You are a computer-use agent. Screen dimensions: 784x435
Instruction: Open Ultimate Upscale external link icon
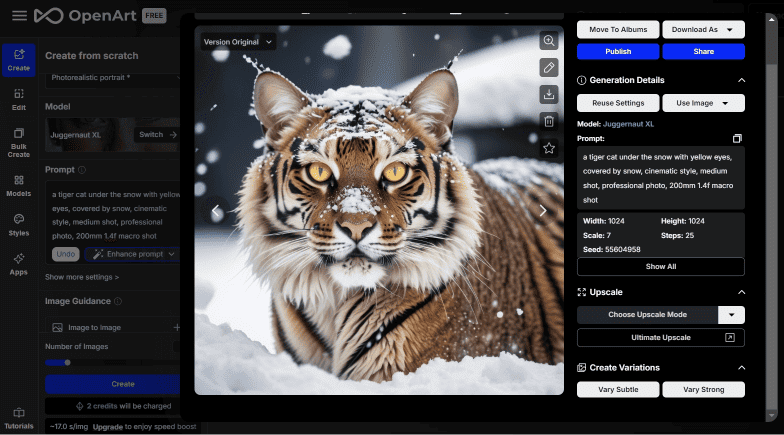(x=730, y=338)
